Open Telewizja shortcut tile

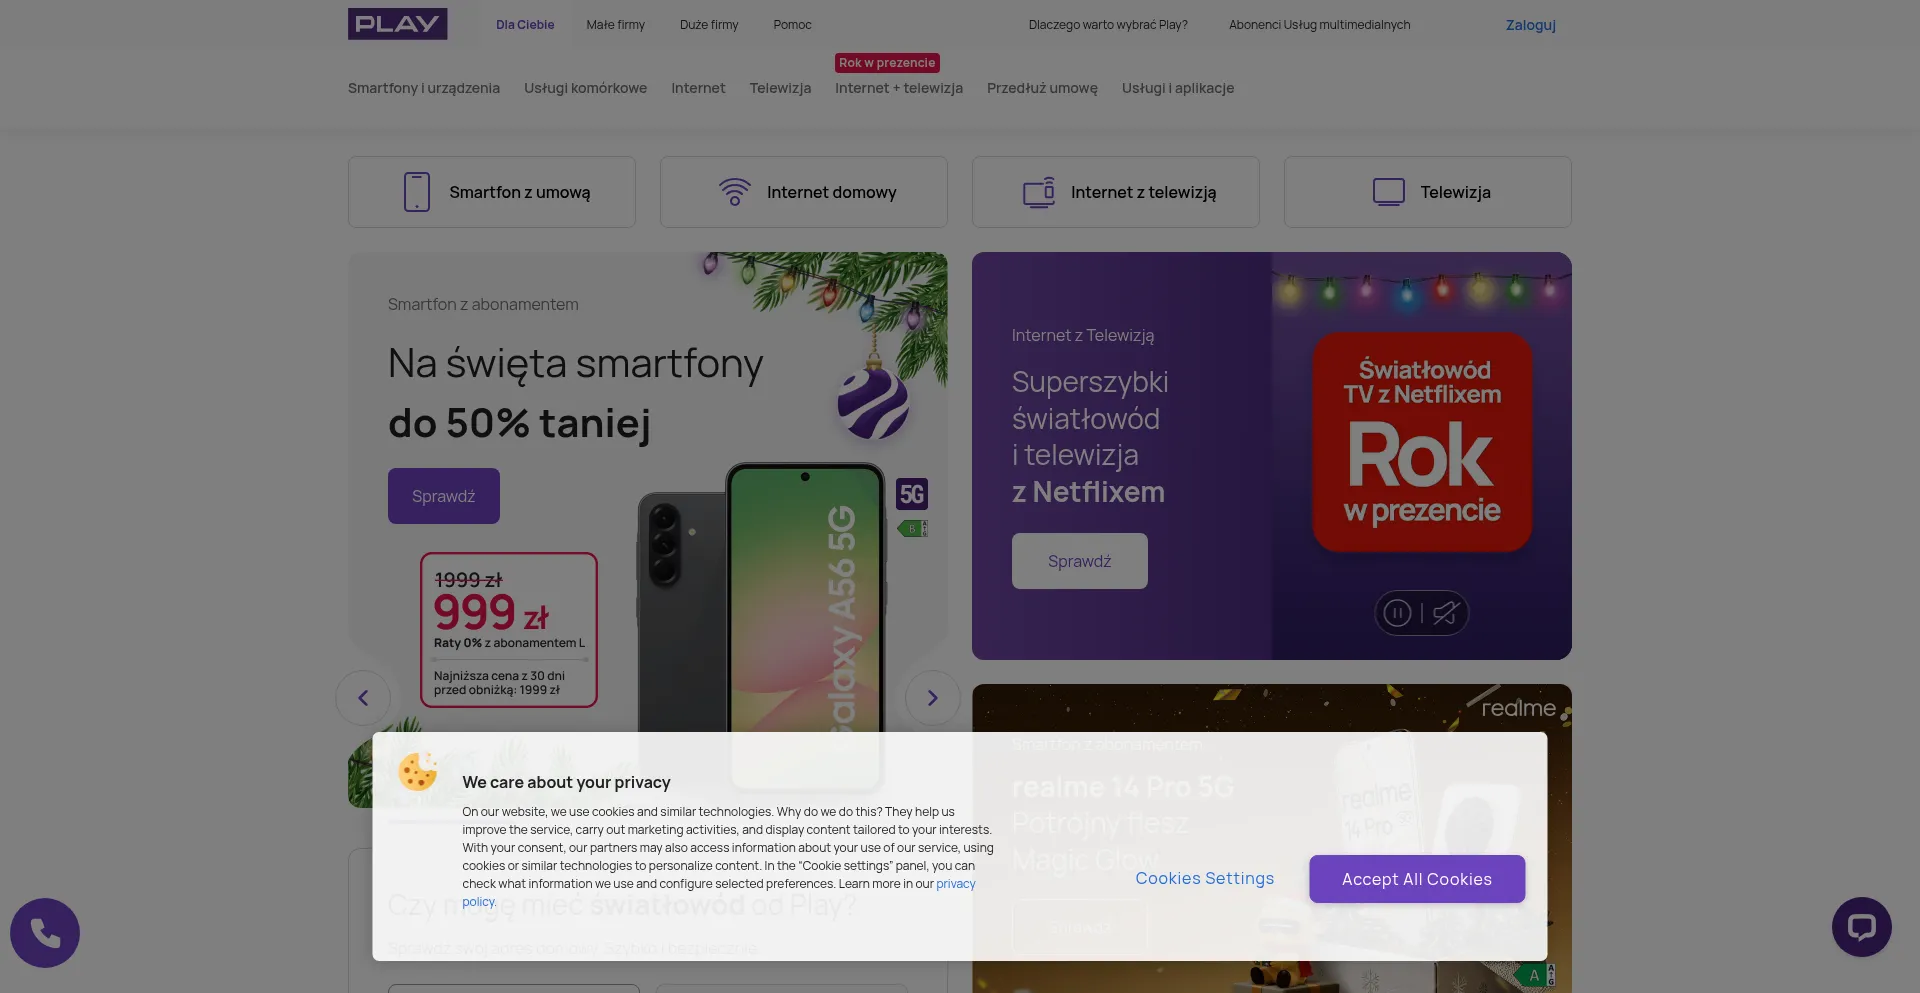point(1428,192)
